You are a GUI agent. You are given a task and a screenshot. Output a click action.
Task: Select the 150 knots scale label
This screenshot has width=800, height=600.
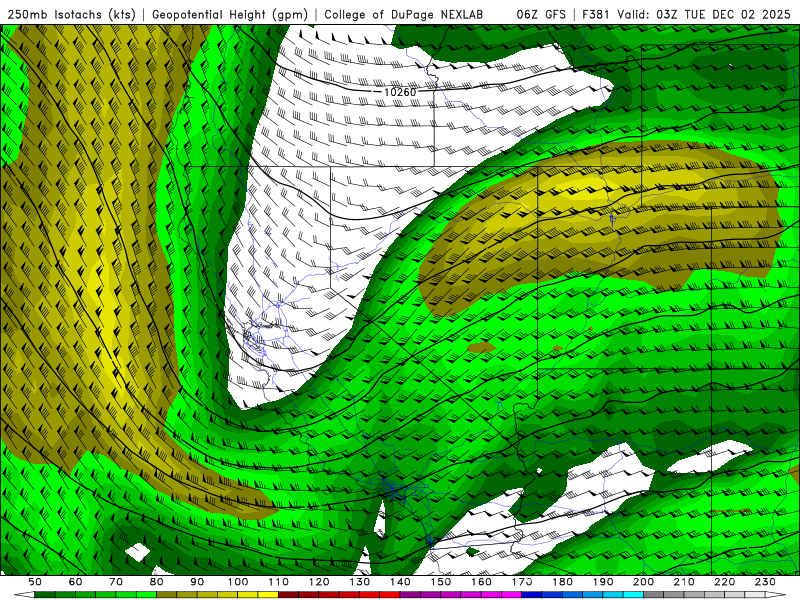[441, 582]
